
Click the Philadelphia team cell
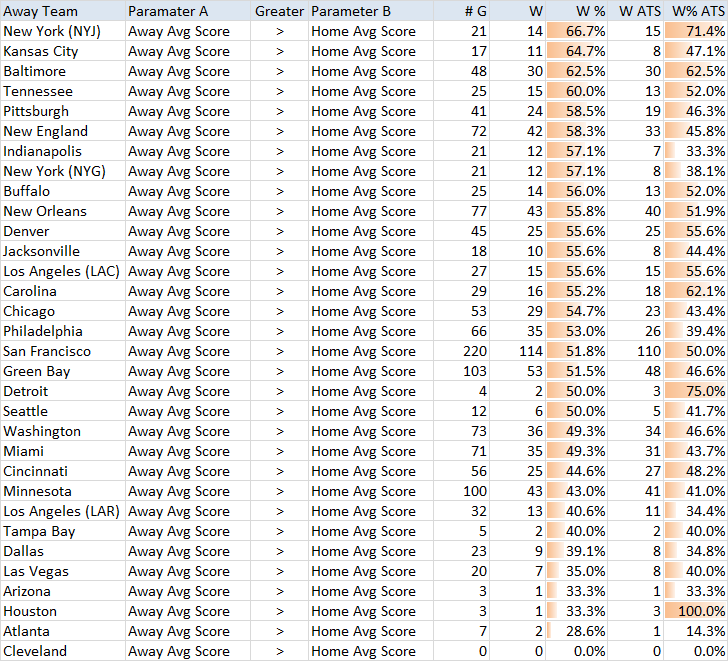click(x=63, y=330)
